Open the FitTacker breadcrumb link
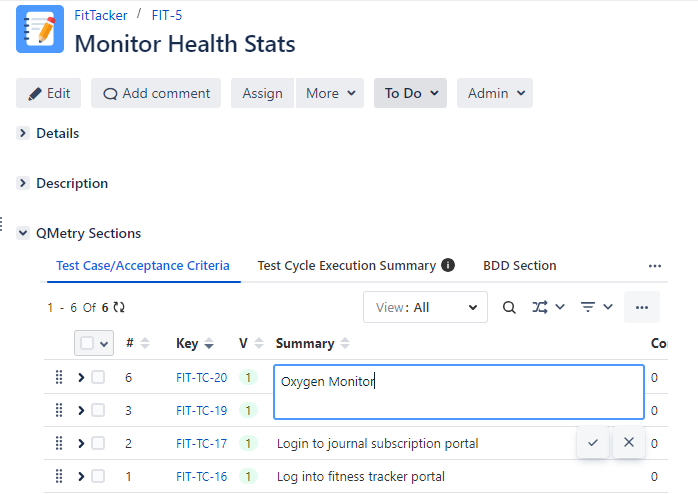 pyautogui.click(x=101, y=15)
